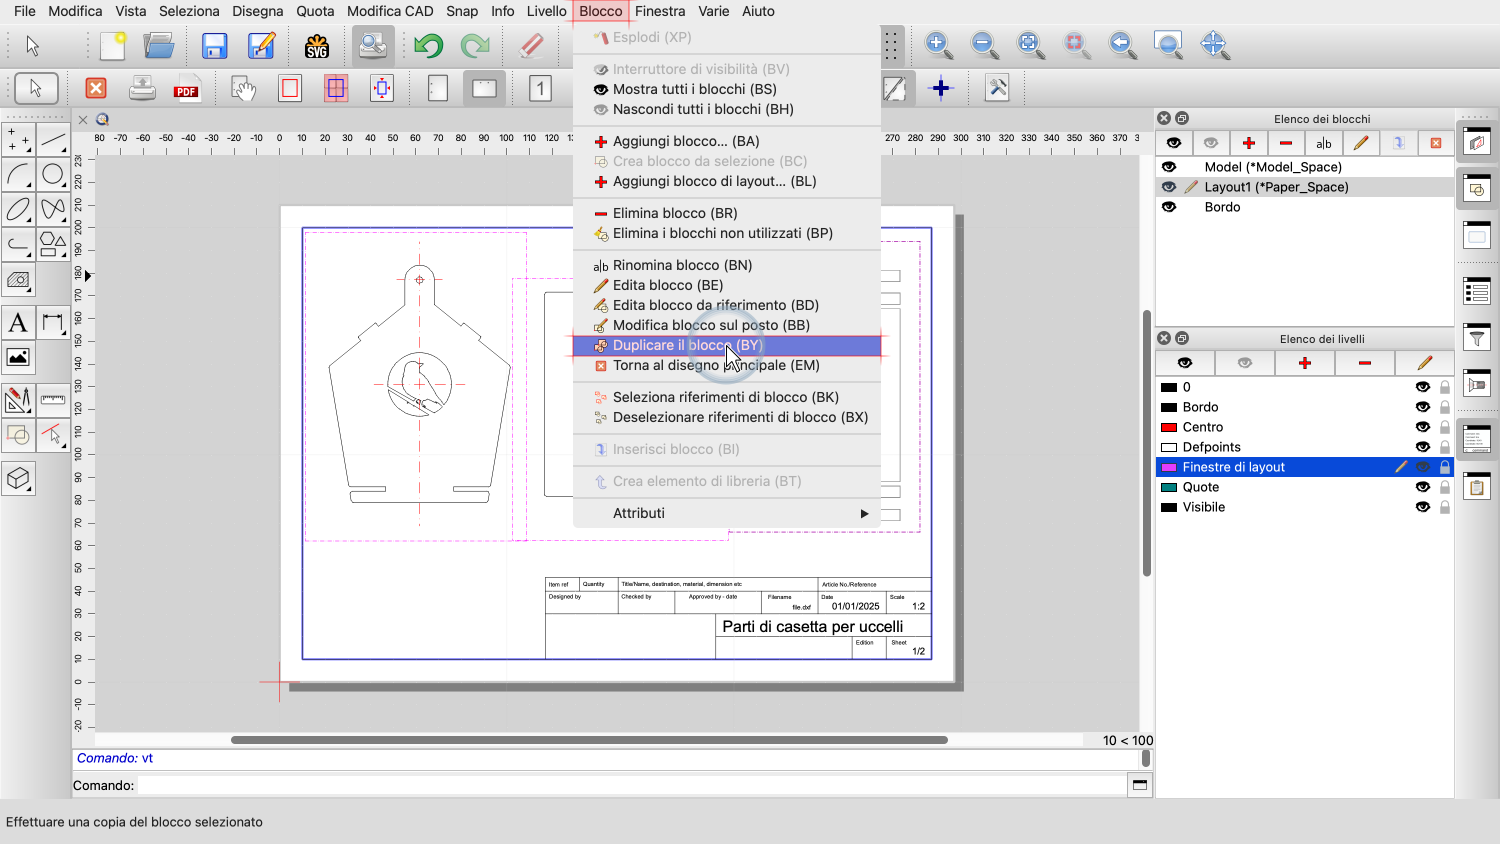Toggle lock on Centro layer
The image size is (1500, 844).
[1445, 427]
